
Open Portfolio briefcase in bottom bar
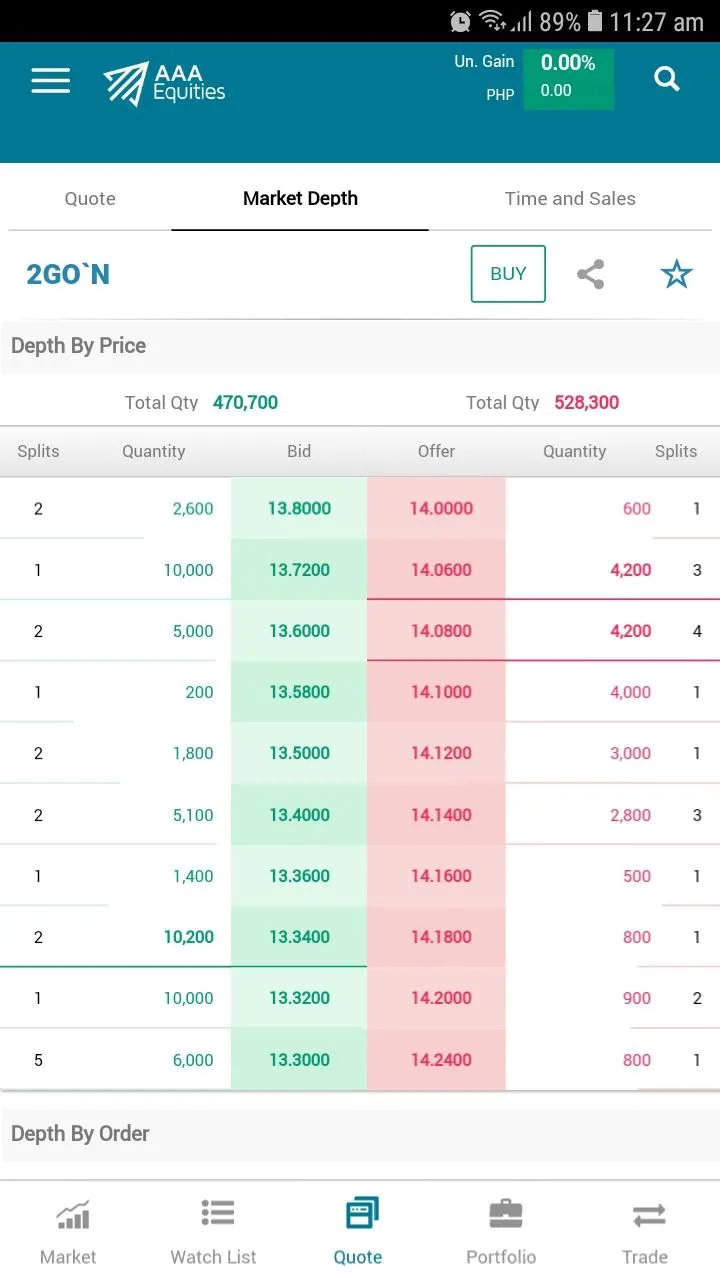(502, 1232)
